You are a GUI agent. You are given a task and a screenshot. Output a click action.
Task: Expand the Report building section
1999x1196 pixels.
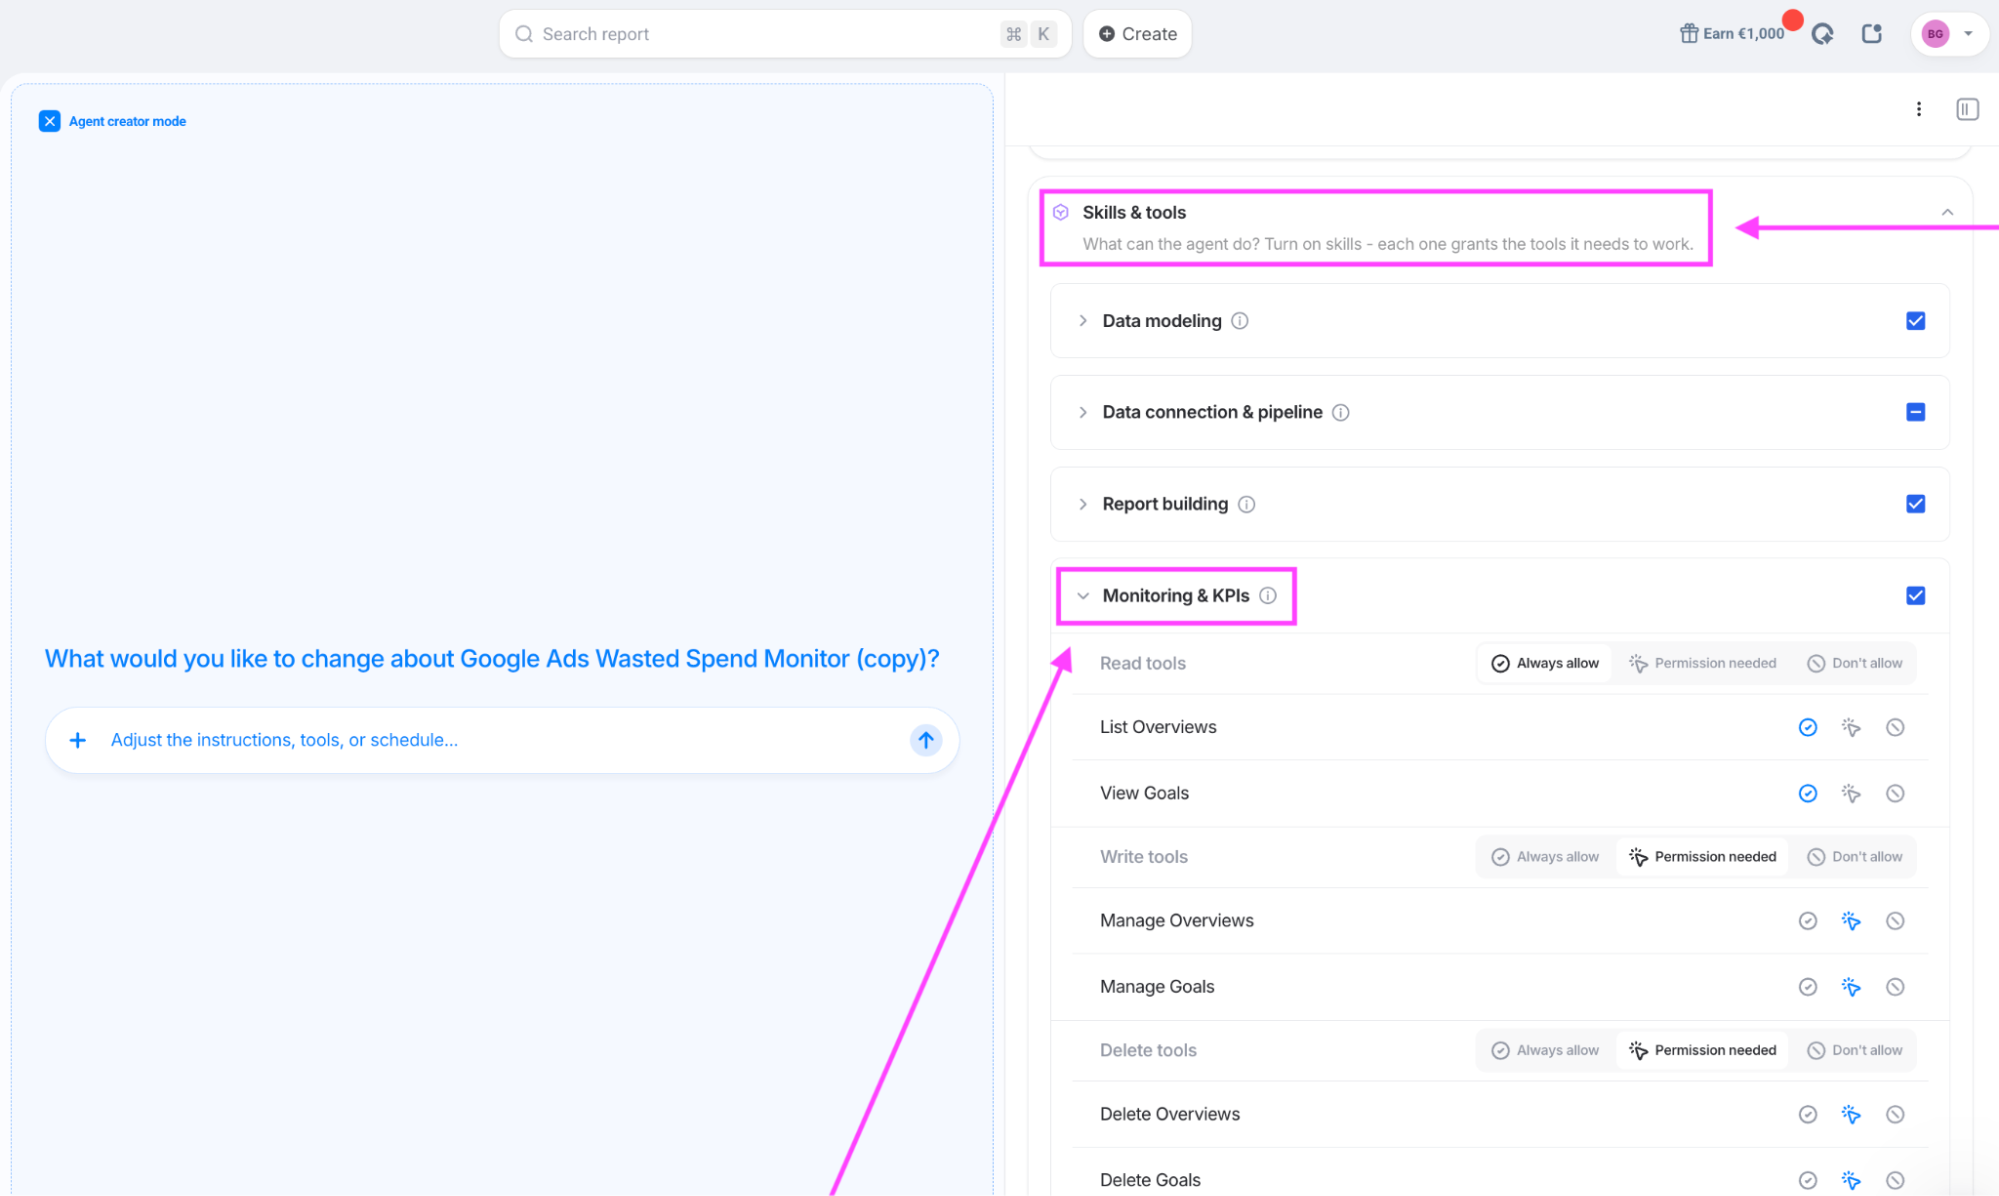1083,504
